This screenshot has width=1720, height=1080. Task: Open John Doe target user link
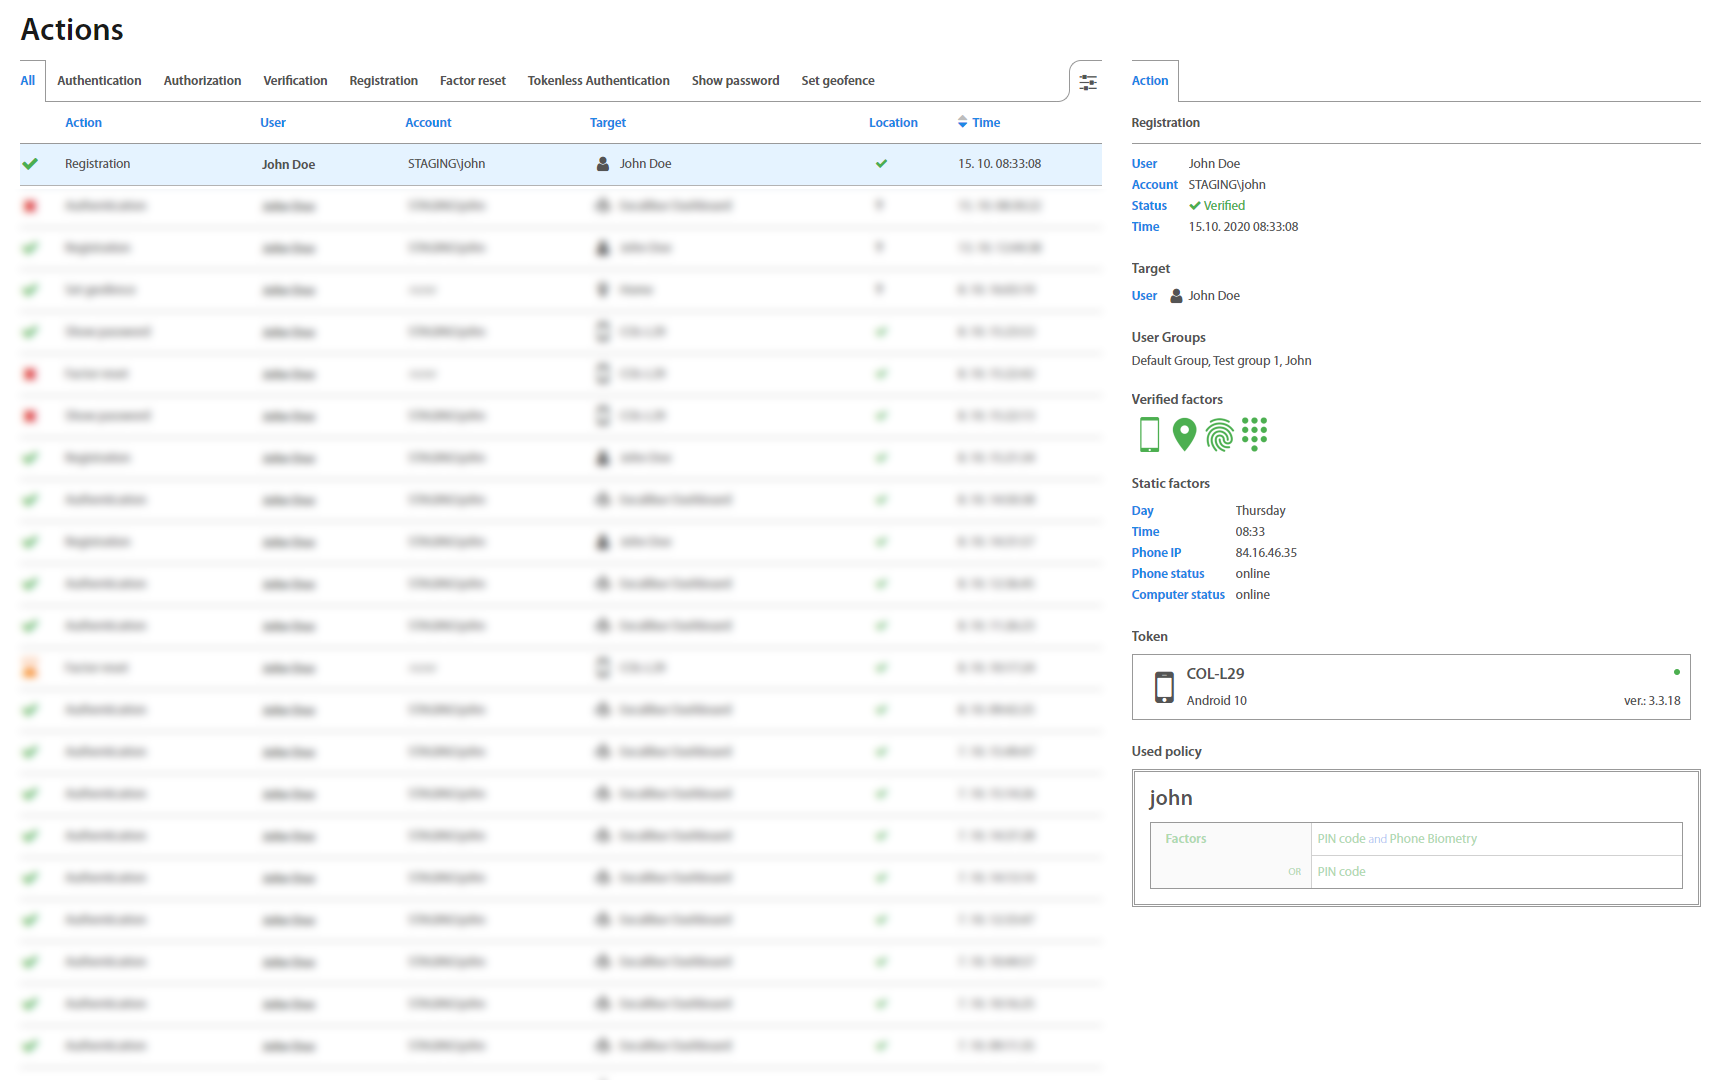tap(1213, 296)
